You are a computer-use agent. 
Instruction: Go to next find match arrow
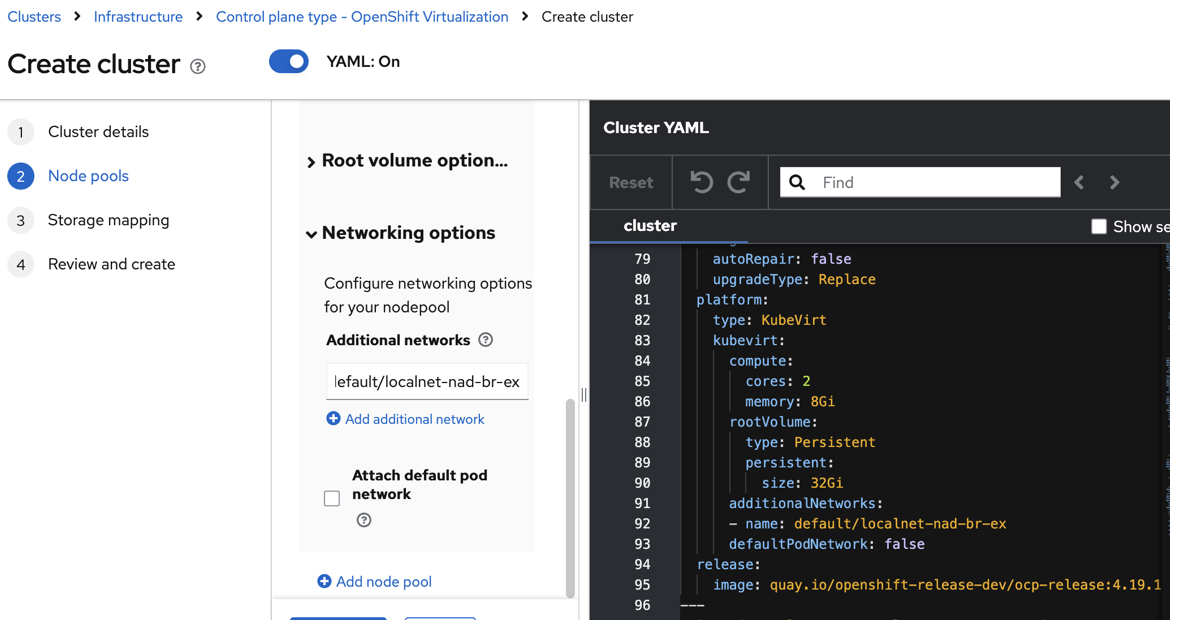tap(1115, 183)
